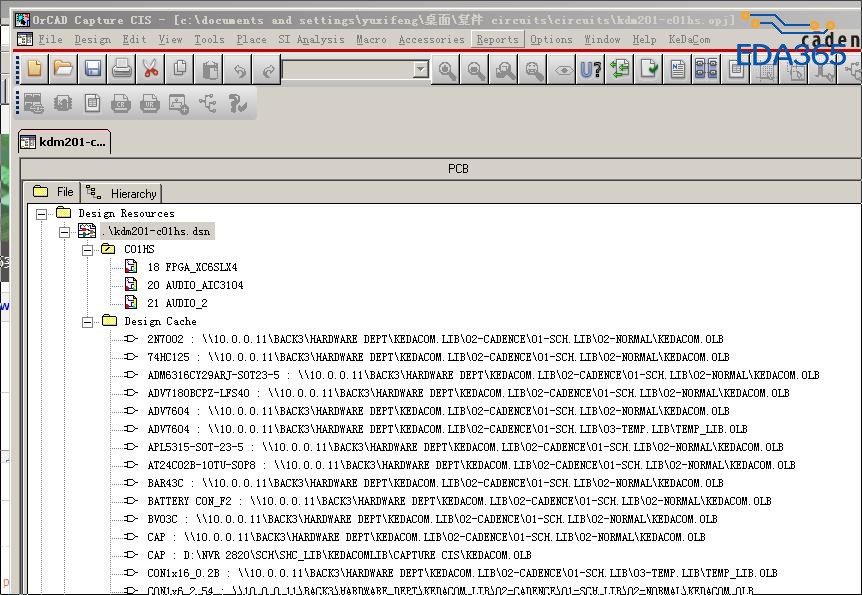
Task: Undo the last action via toolbar
Action: (239, 69)
